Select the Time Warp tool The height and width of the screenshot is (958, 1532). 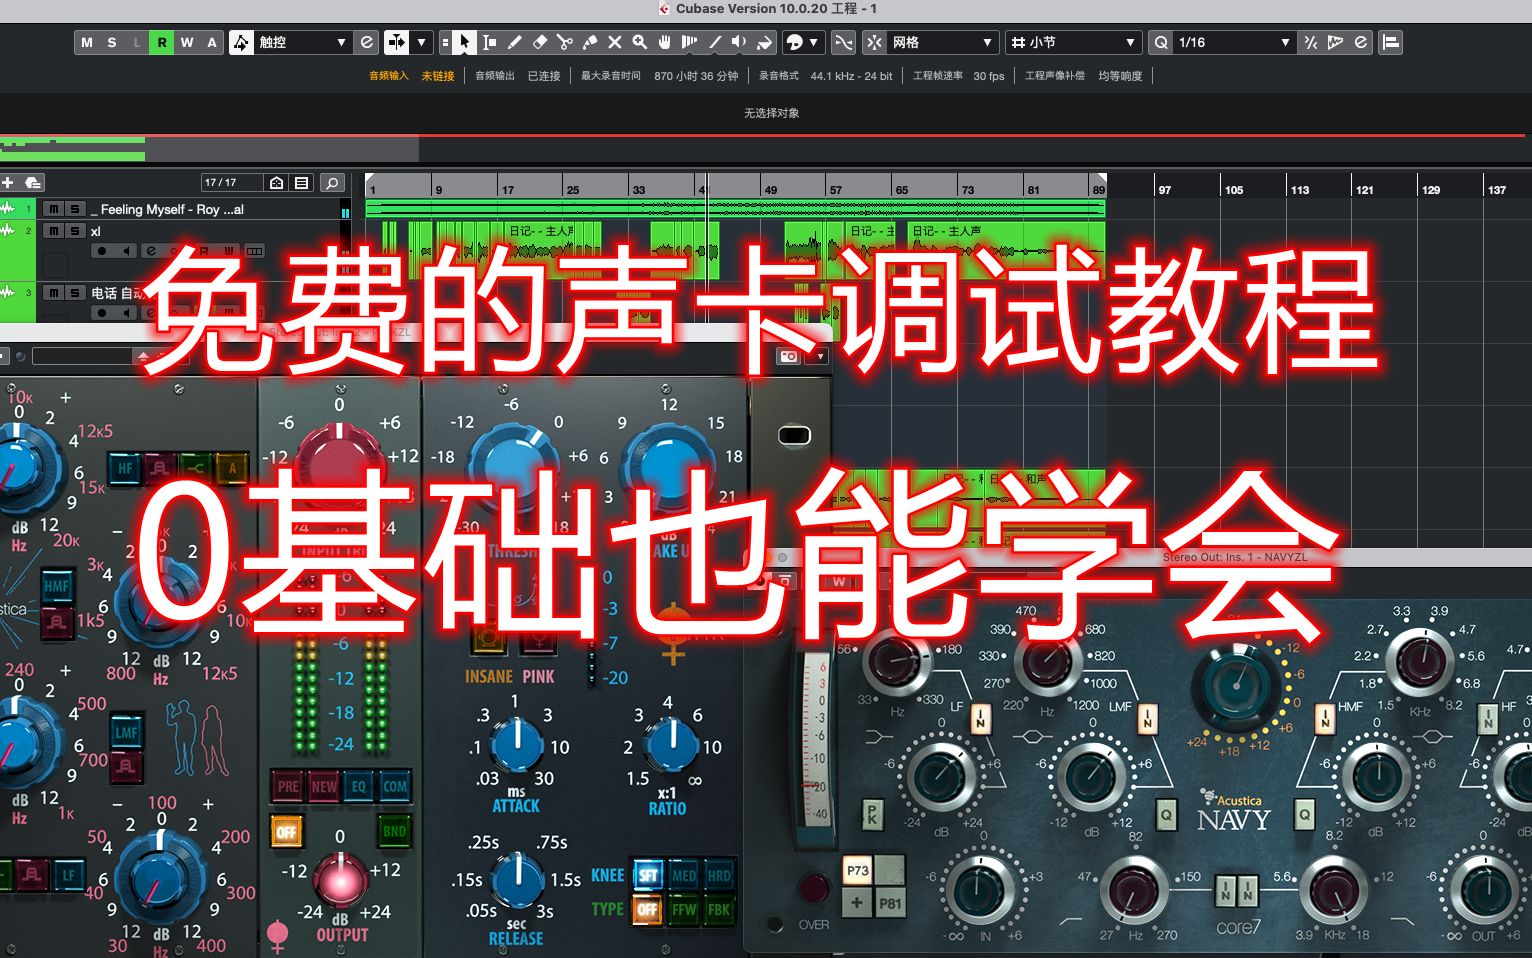click(689, 42)
